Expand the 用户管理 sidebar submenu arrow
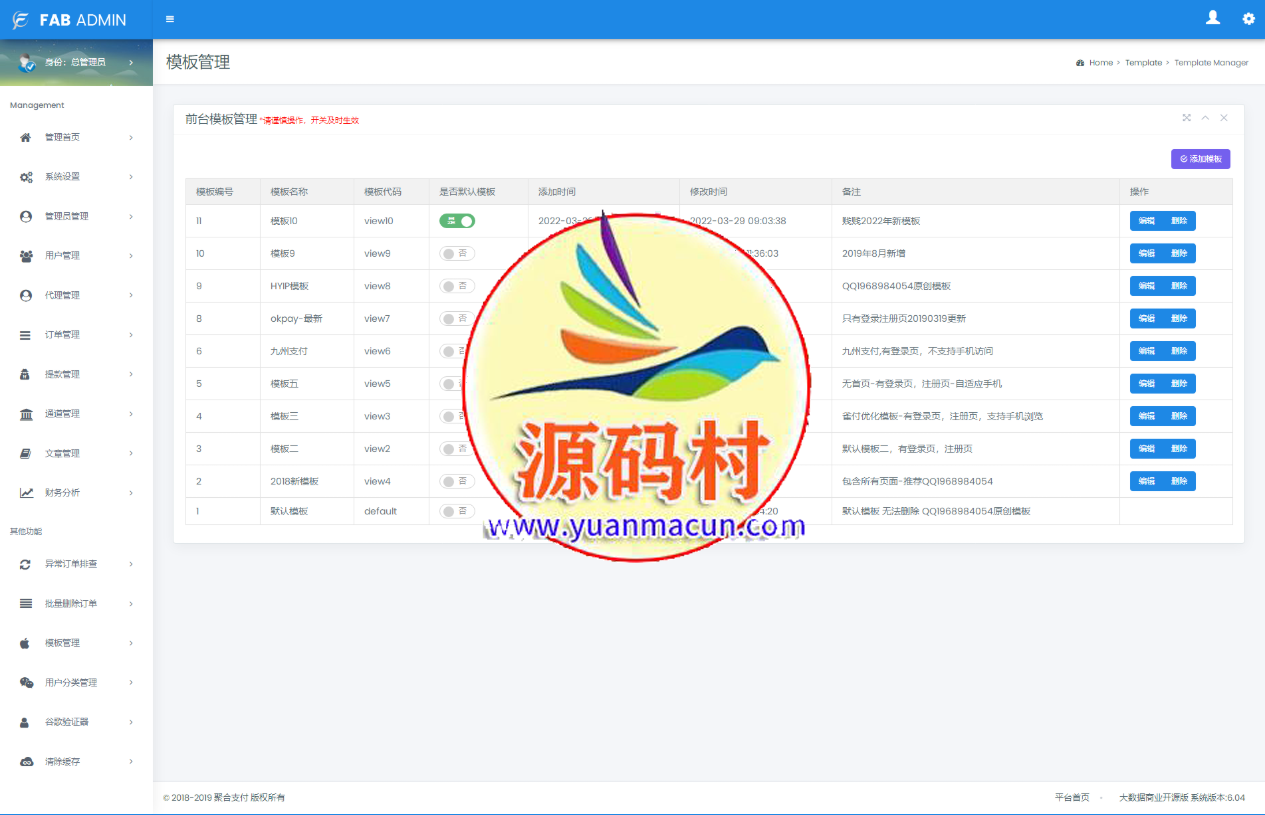1265x815 pixels. click(131, 256)
